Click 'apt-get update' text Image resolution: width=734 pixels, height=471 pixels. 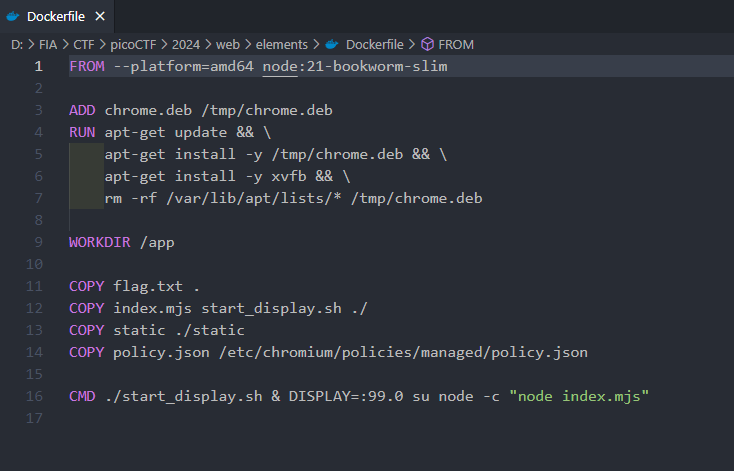(166, 132)
